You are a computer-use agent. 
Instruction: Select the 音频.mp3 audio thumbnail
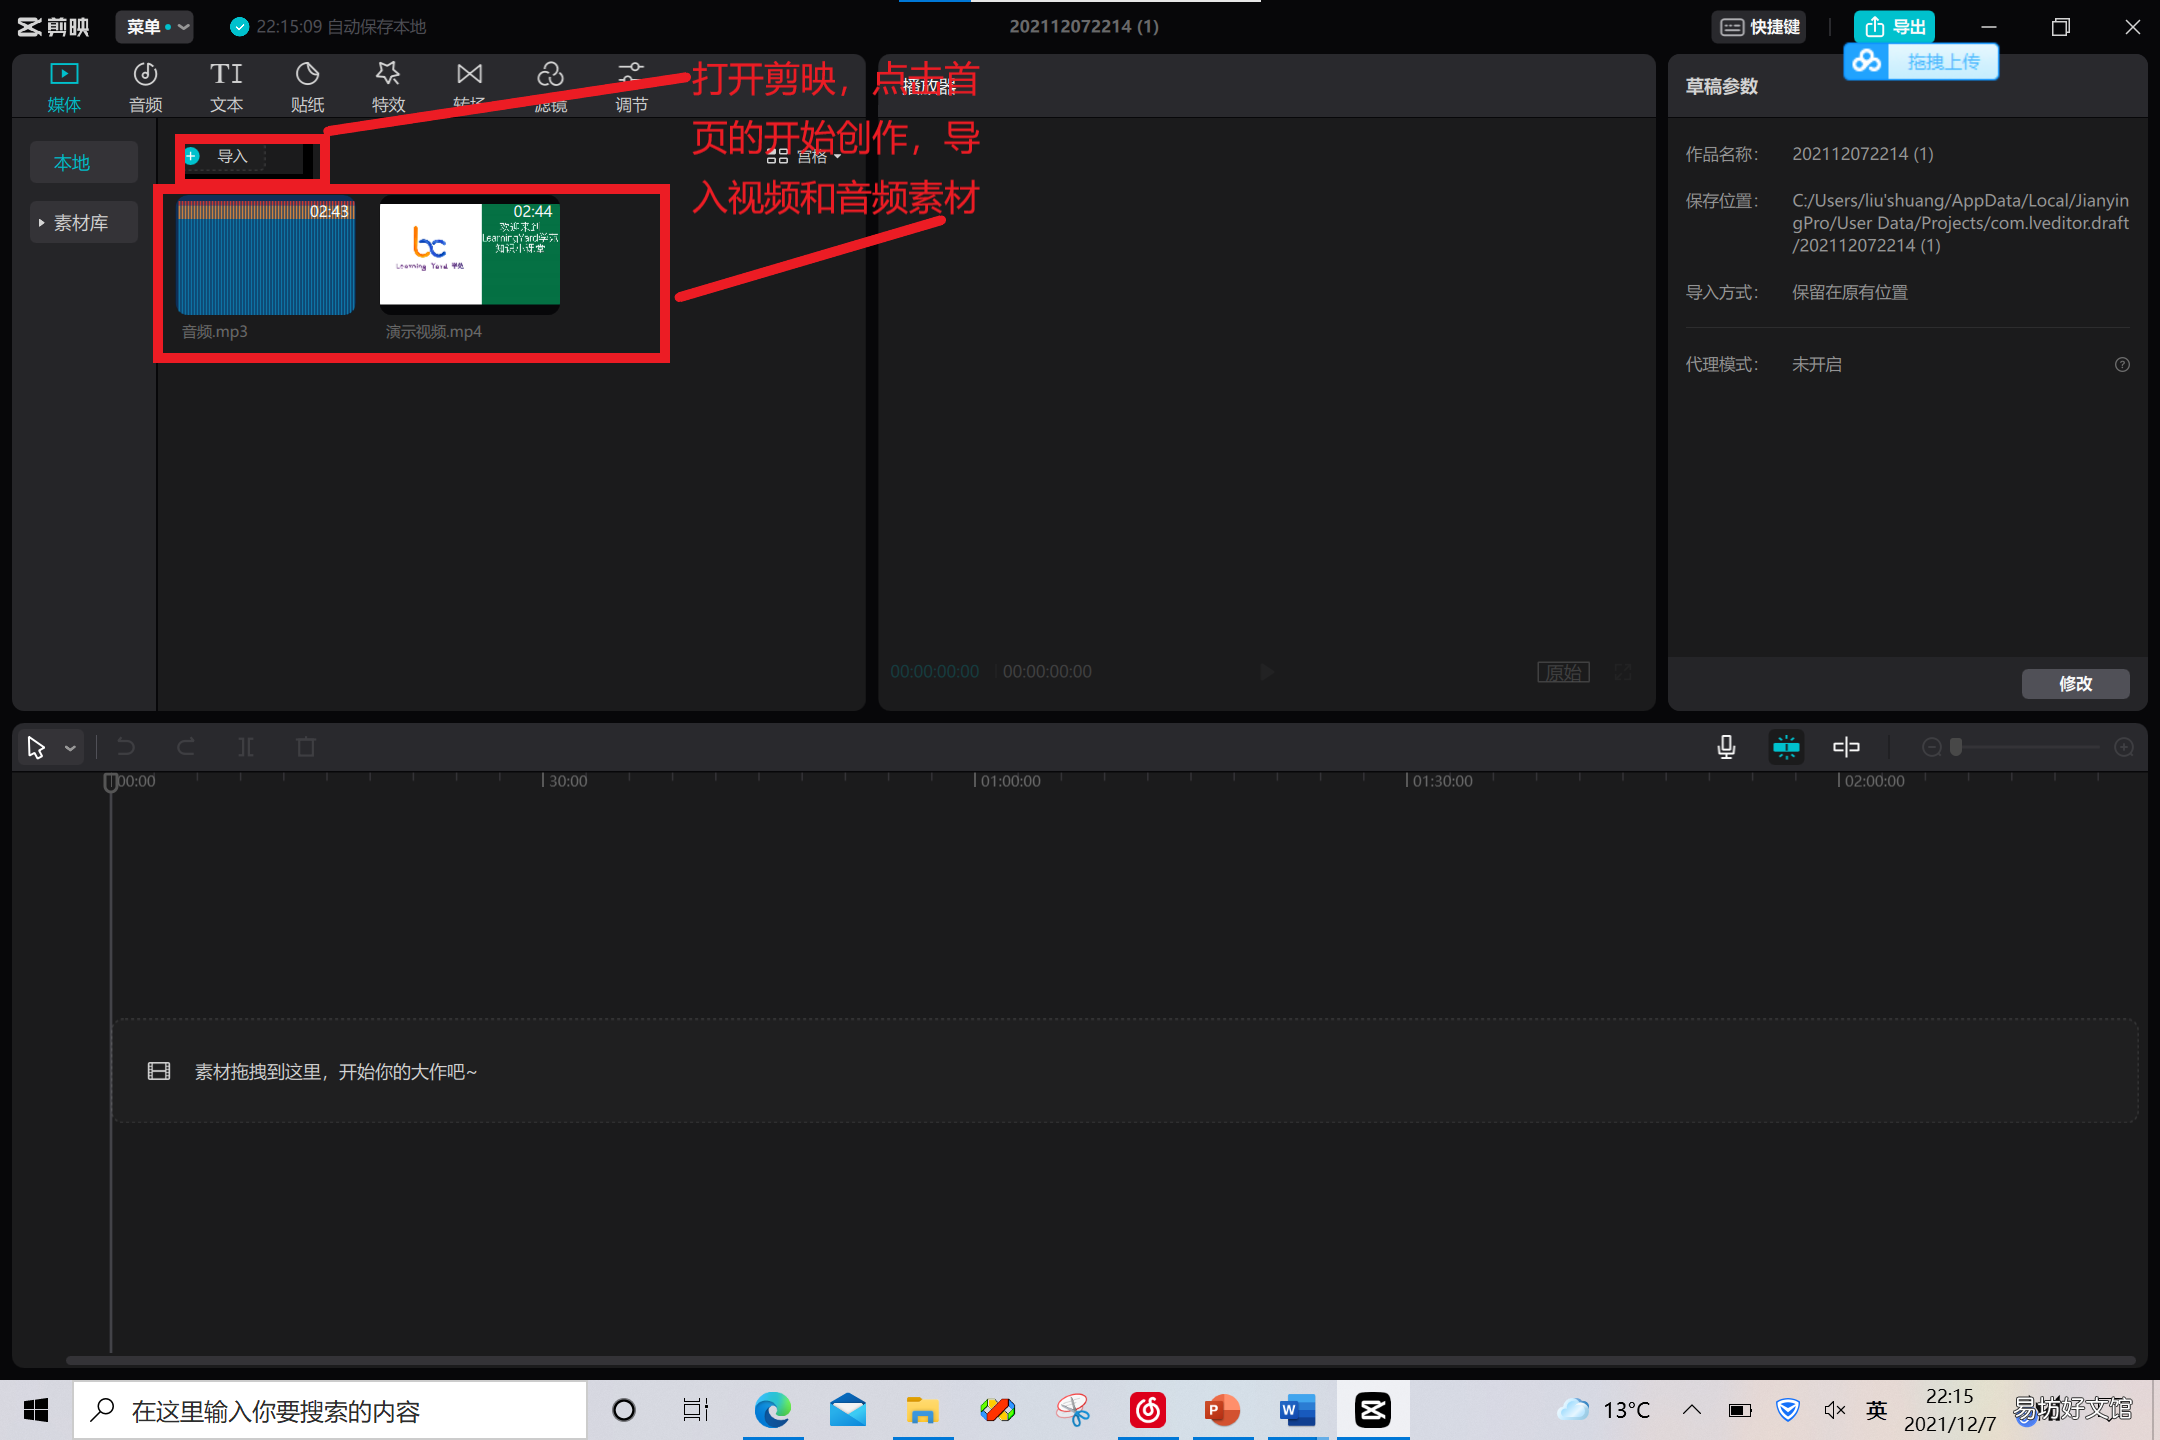(266, 258)
